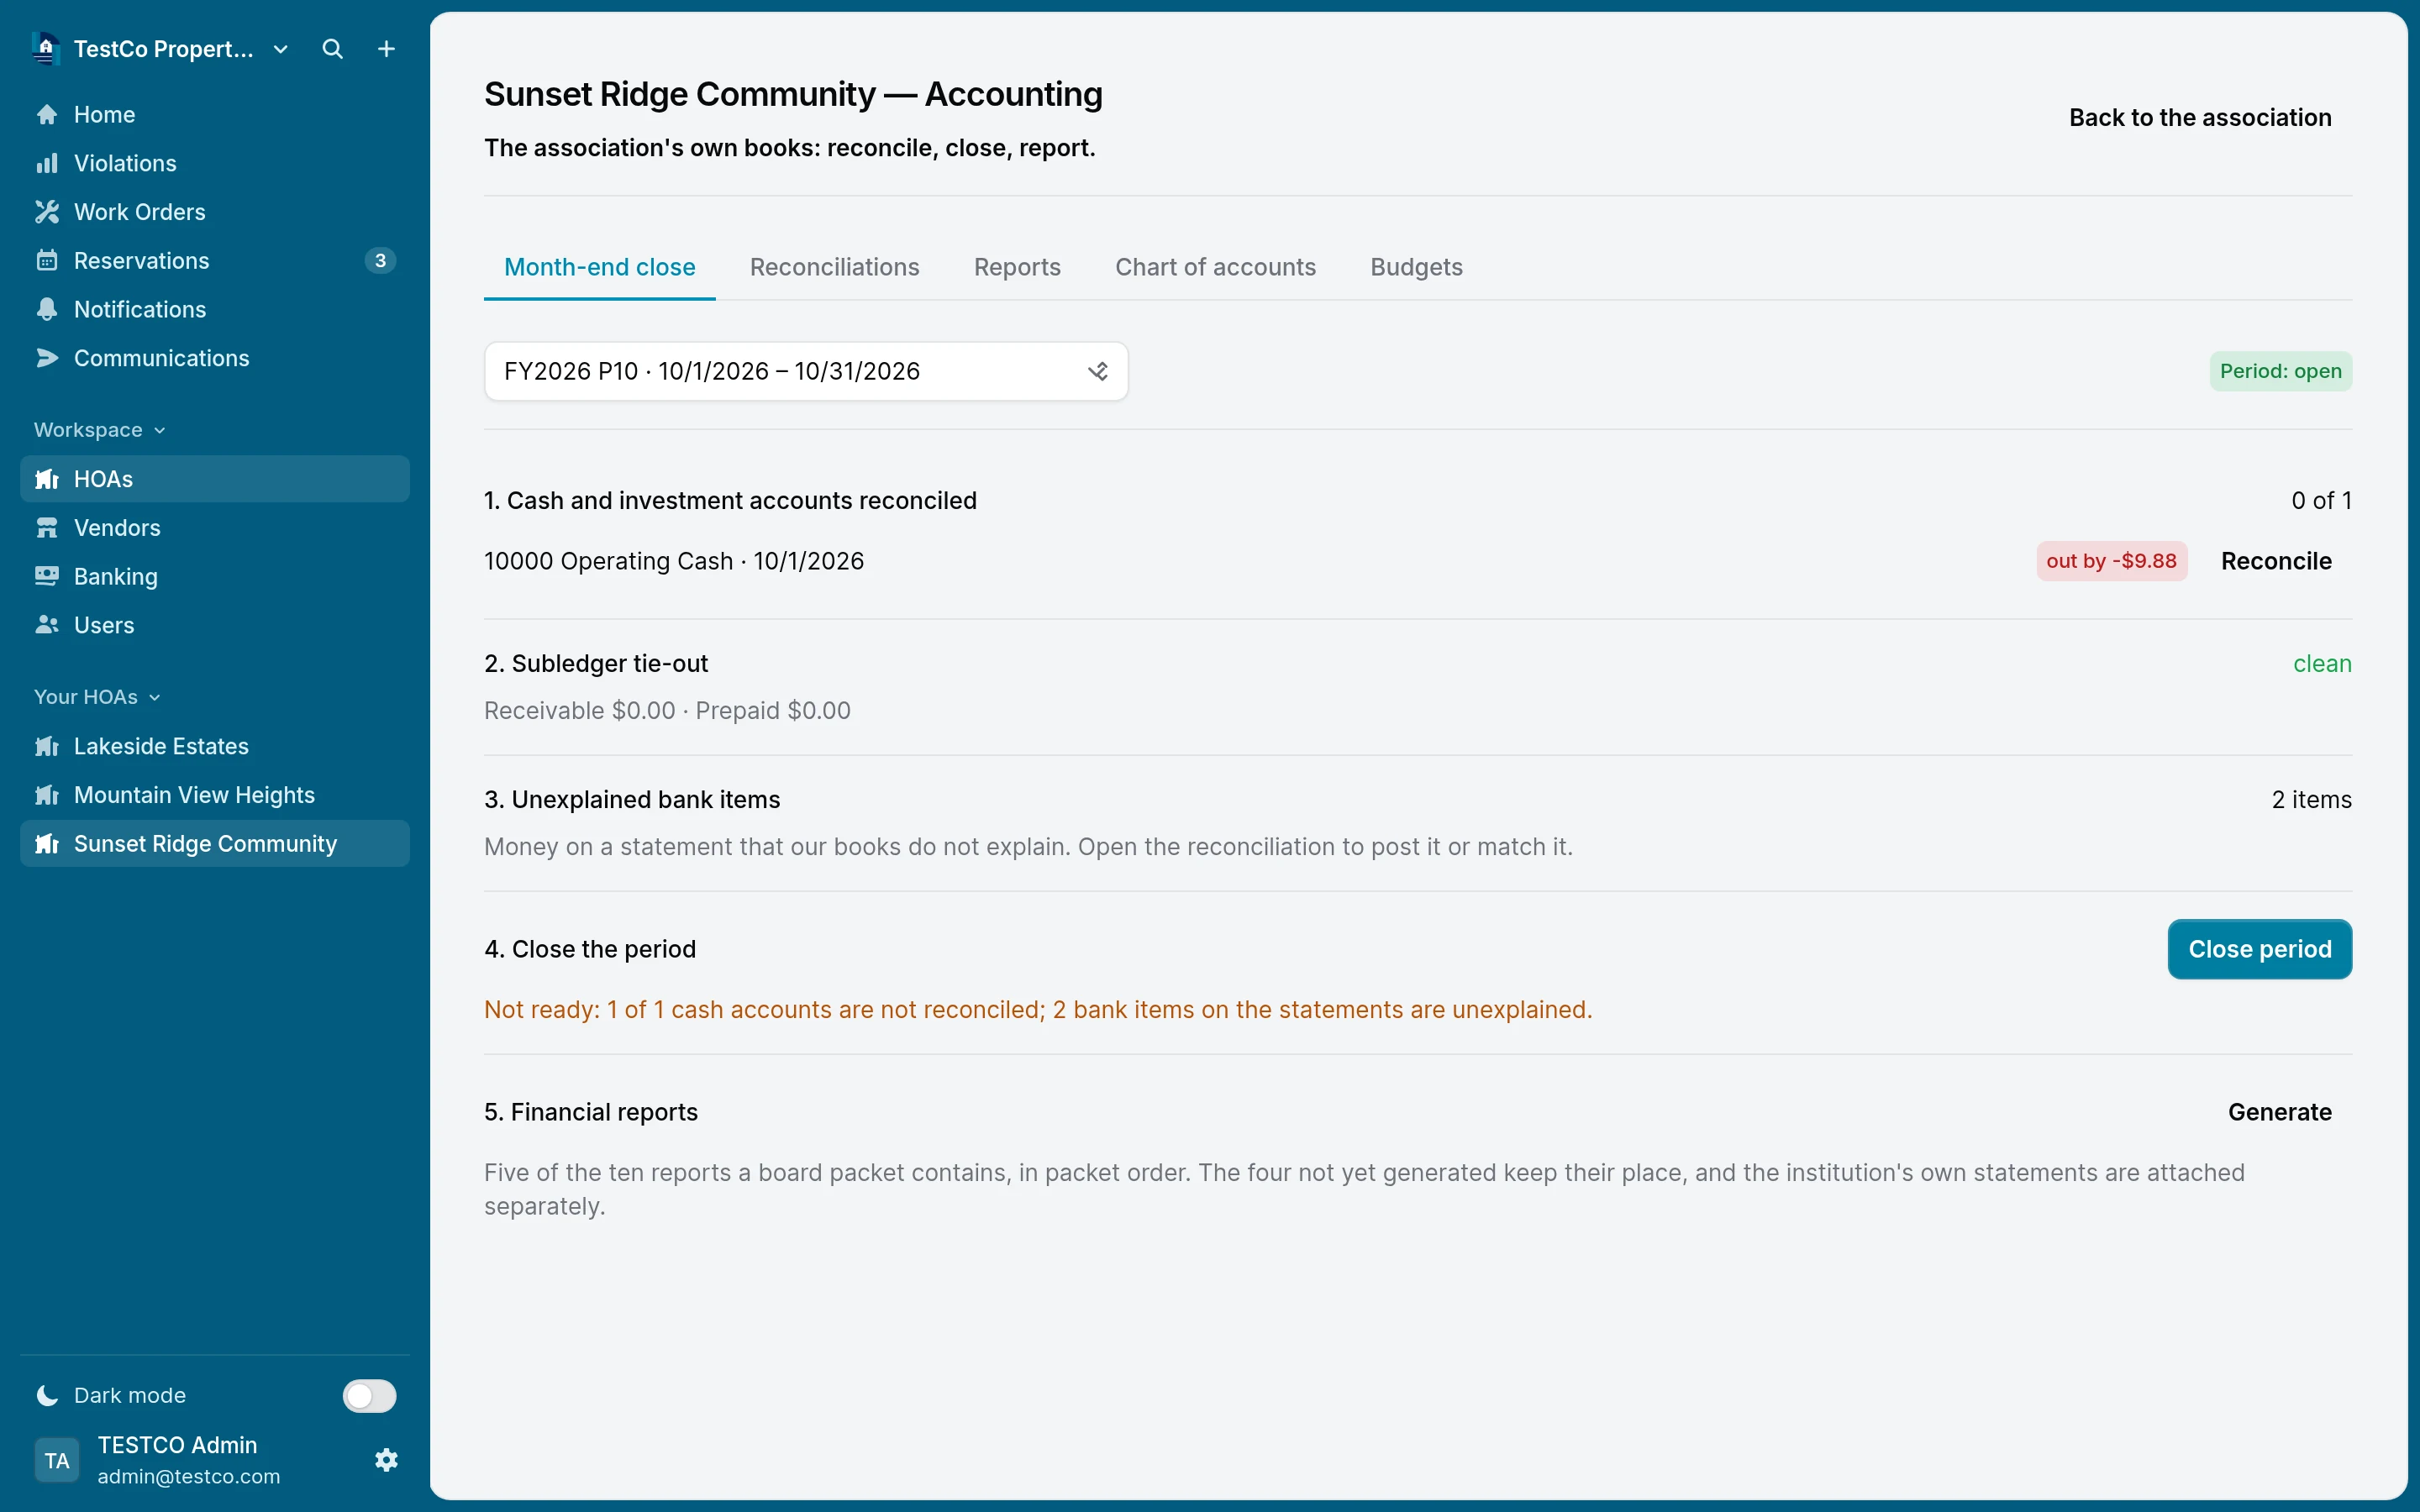The width and height of the screenshot is (2420, 1512).
Task: Toggle the Dark mode switch
Action: (x=369, y=1395)
